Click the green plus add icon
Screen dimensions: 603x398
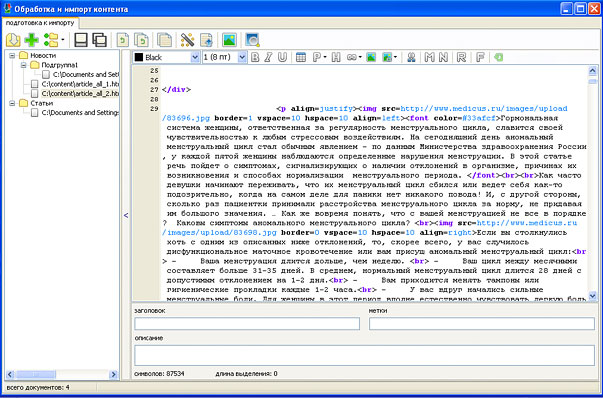pyautogui.click(x=31, y=40)
